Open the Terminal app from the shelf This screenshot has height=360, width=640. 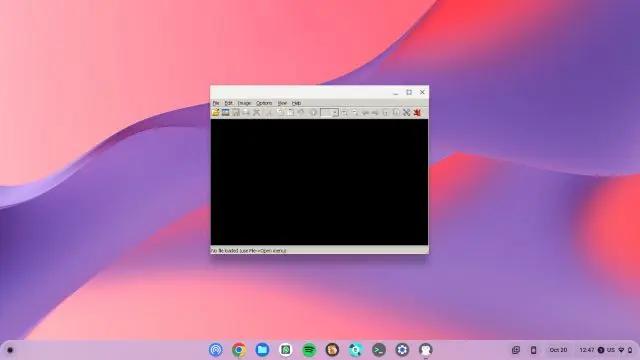click(379, 350)
